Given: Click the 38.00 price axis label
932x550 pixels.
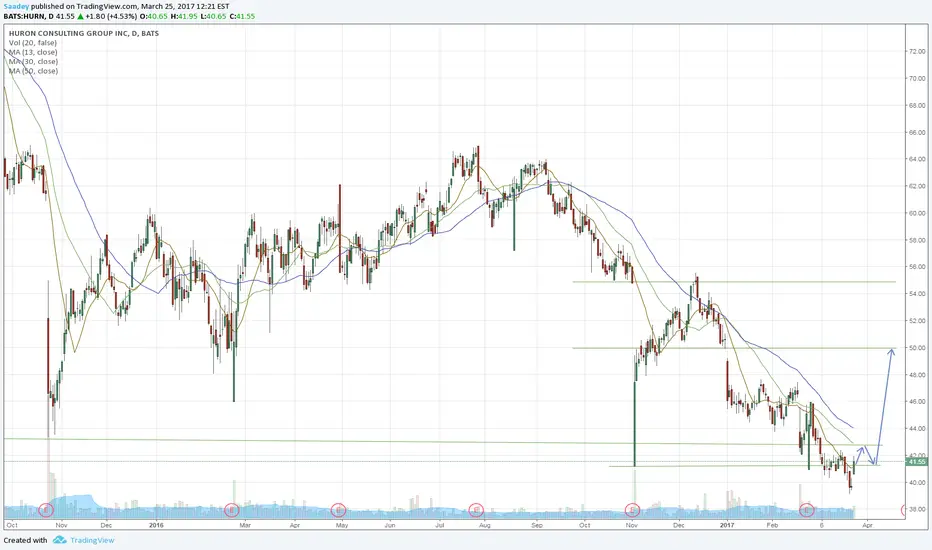Looking at the screenshot, I should point(917,510).
